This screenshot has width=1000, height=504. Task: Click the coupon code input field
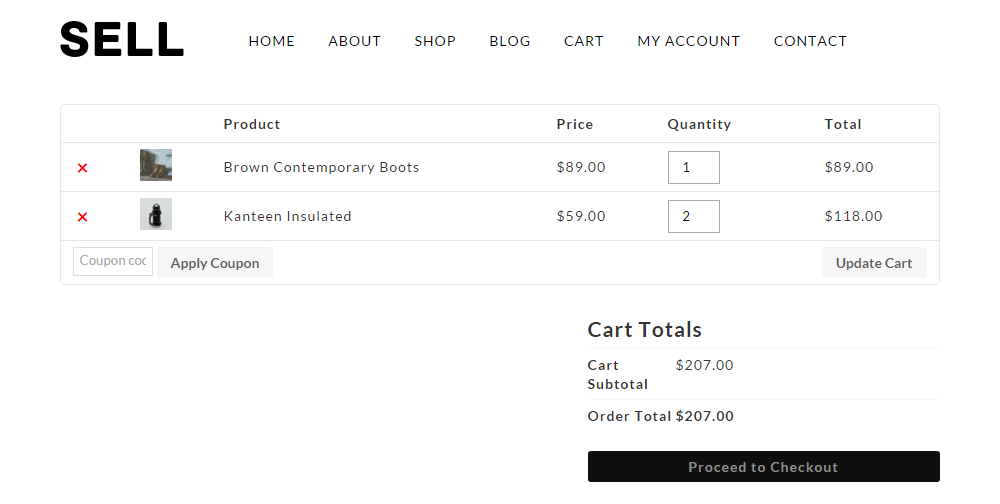pyautogui.click(x=113, y=261)
